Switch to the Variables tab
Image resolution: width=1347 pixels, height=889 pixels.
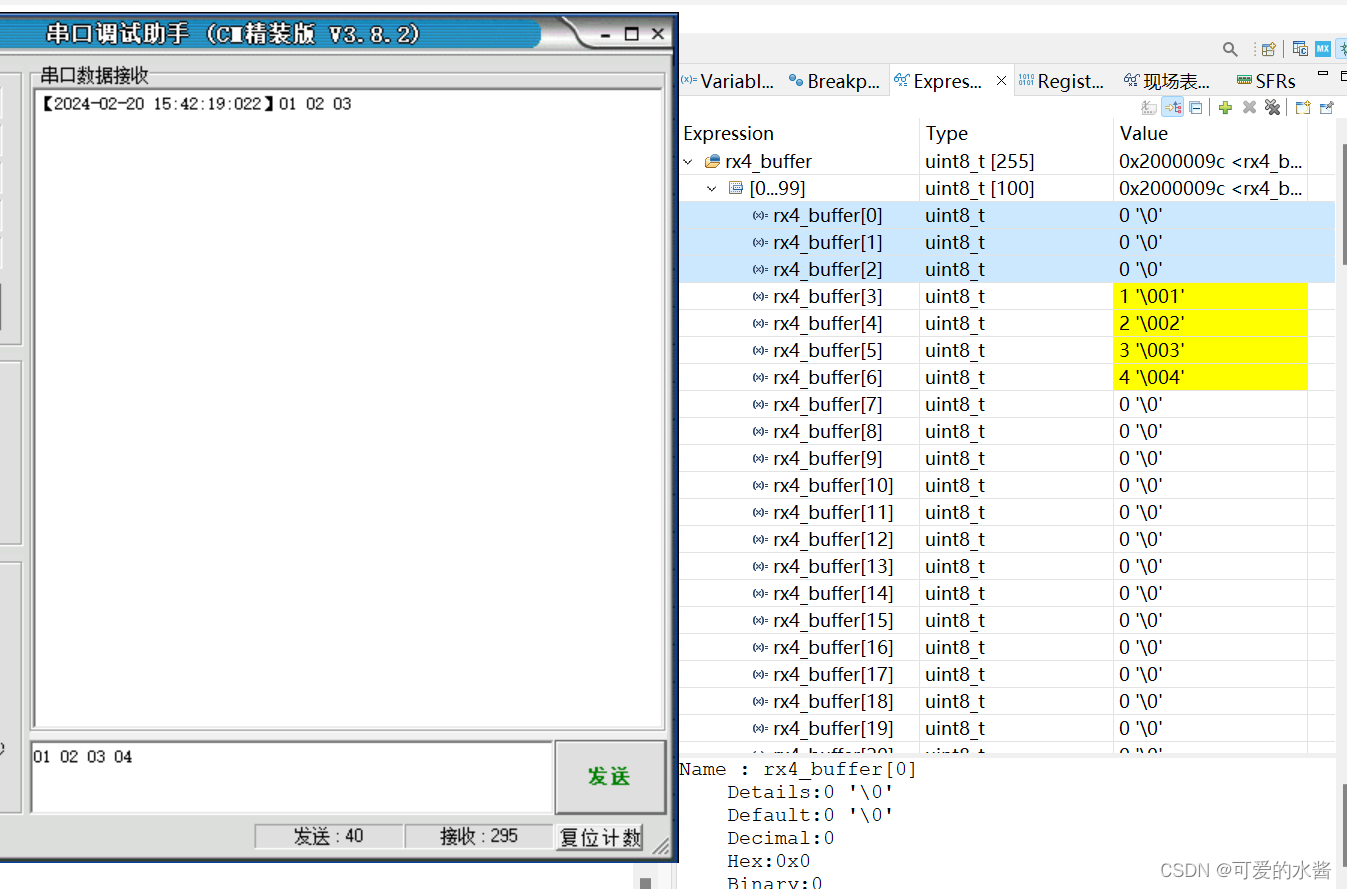pos(728,81)
